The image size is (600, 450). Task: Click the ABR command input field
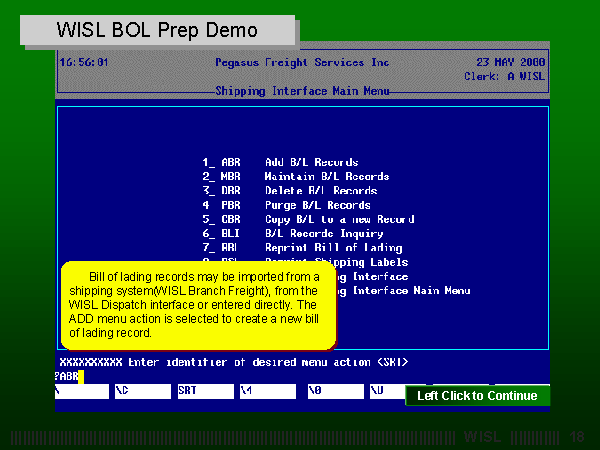pos(70,376)
